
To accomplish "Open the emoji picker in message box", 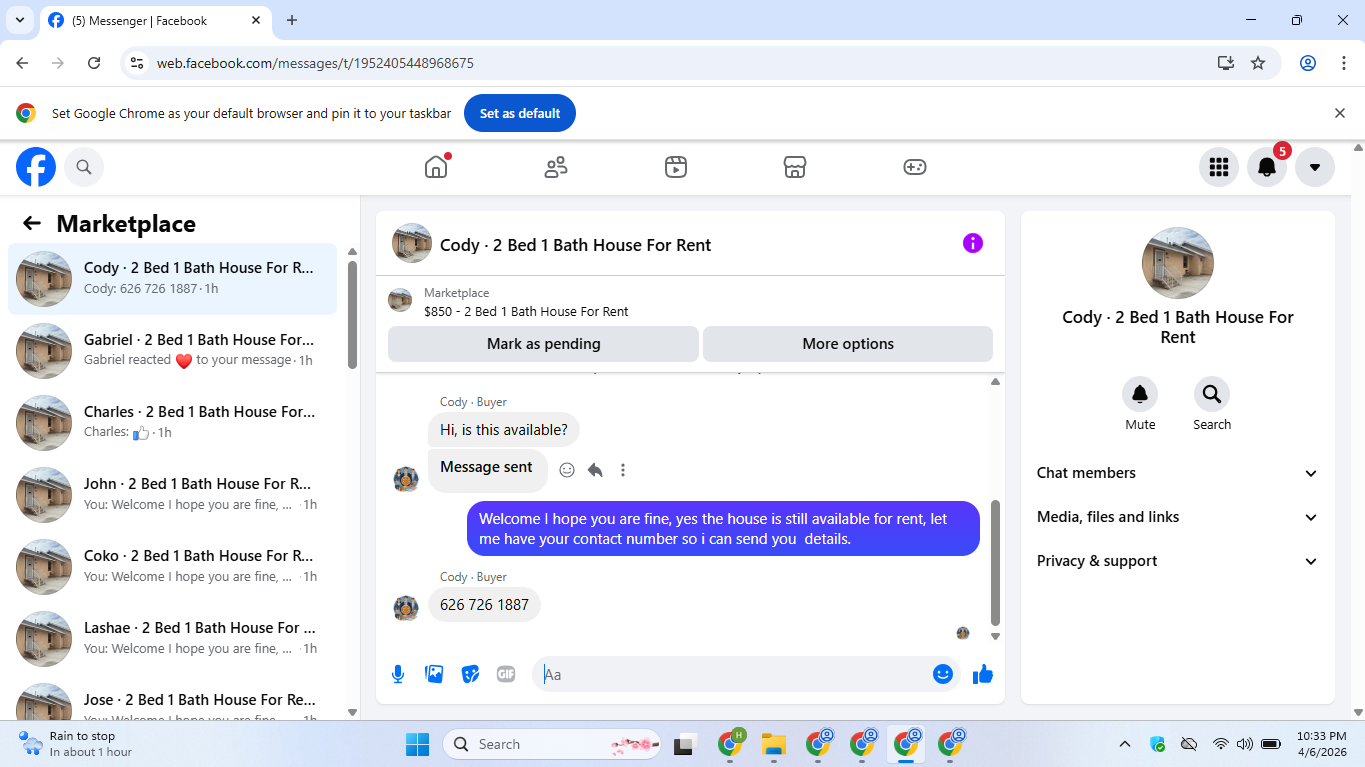I will coord(942,674).
